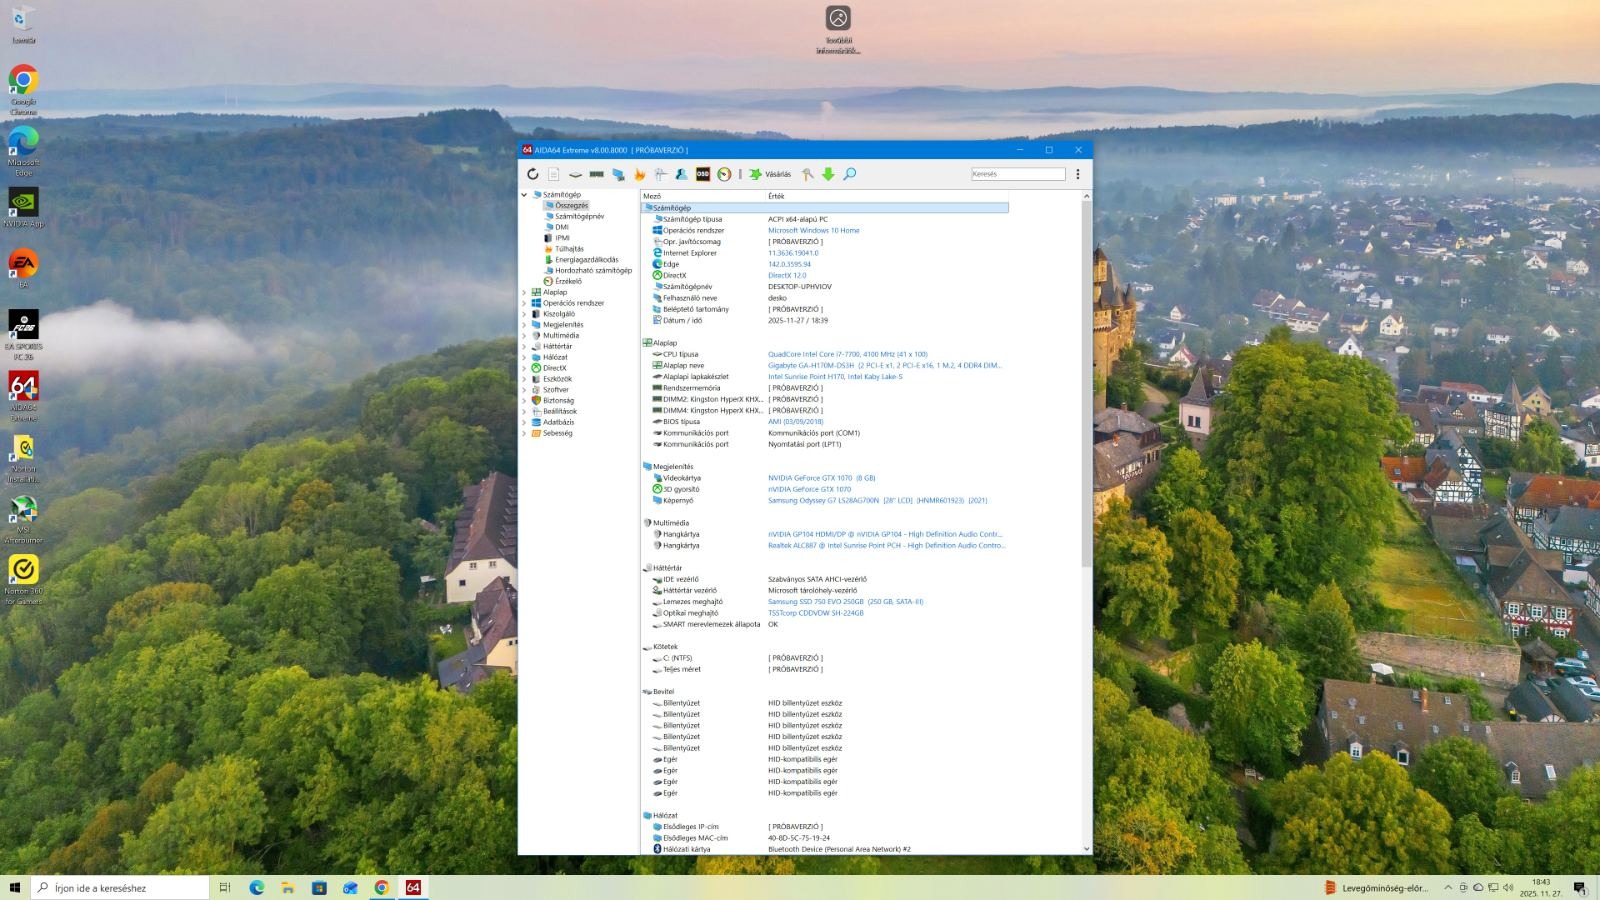
Task: Start the flame stability test icon
Action: pos(639,174)
